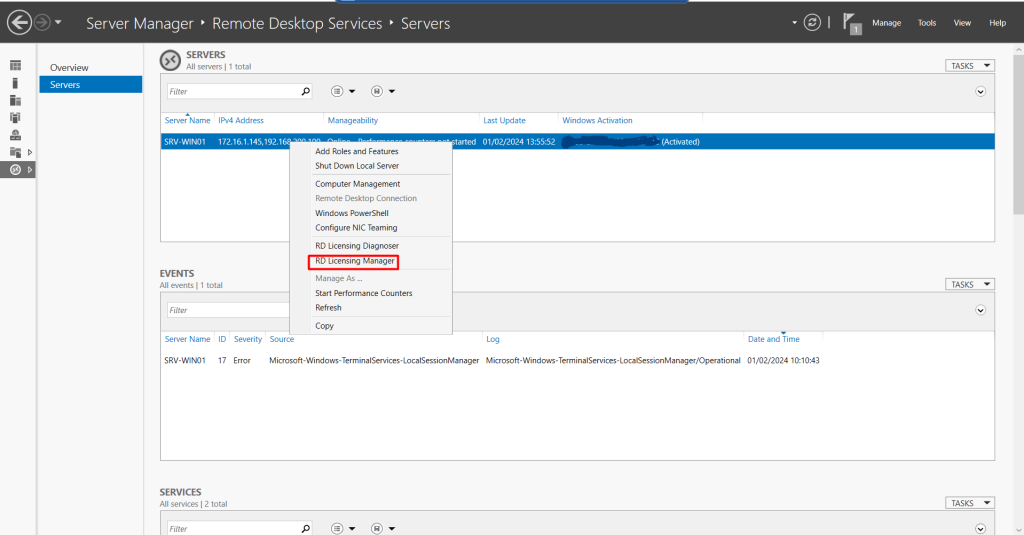Click the search magnifier in Servers filter

pos(306,91)
